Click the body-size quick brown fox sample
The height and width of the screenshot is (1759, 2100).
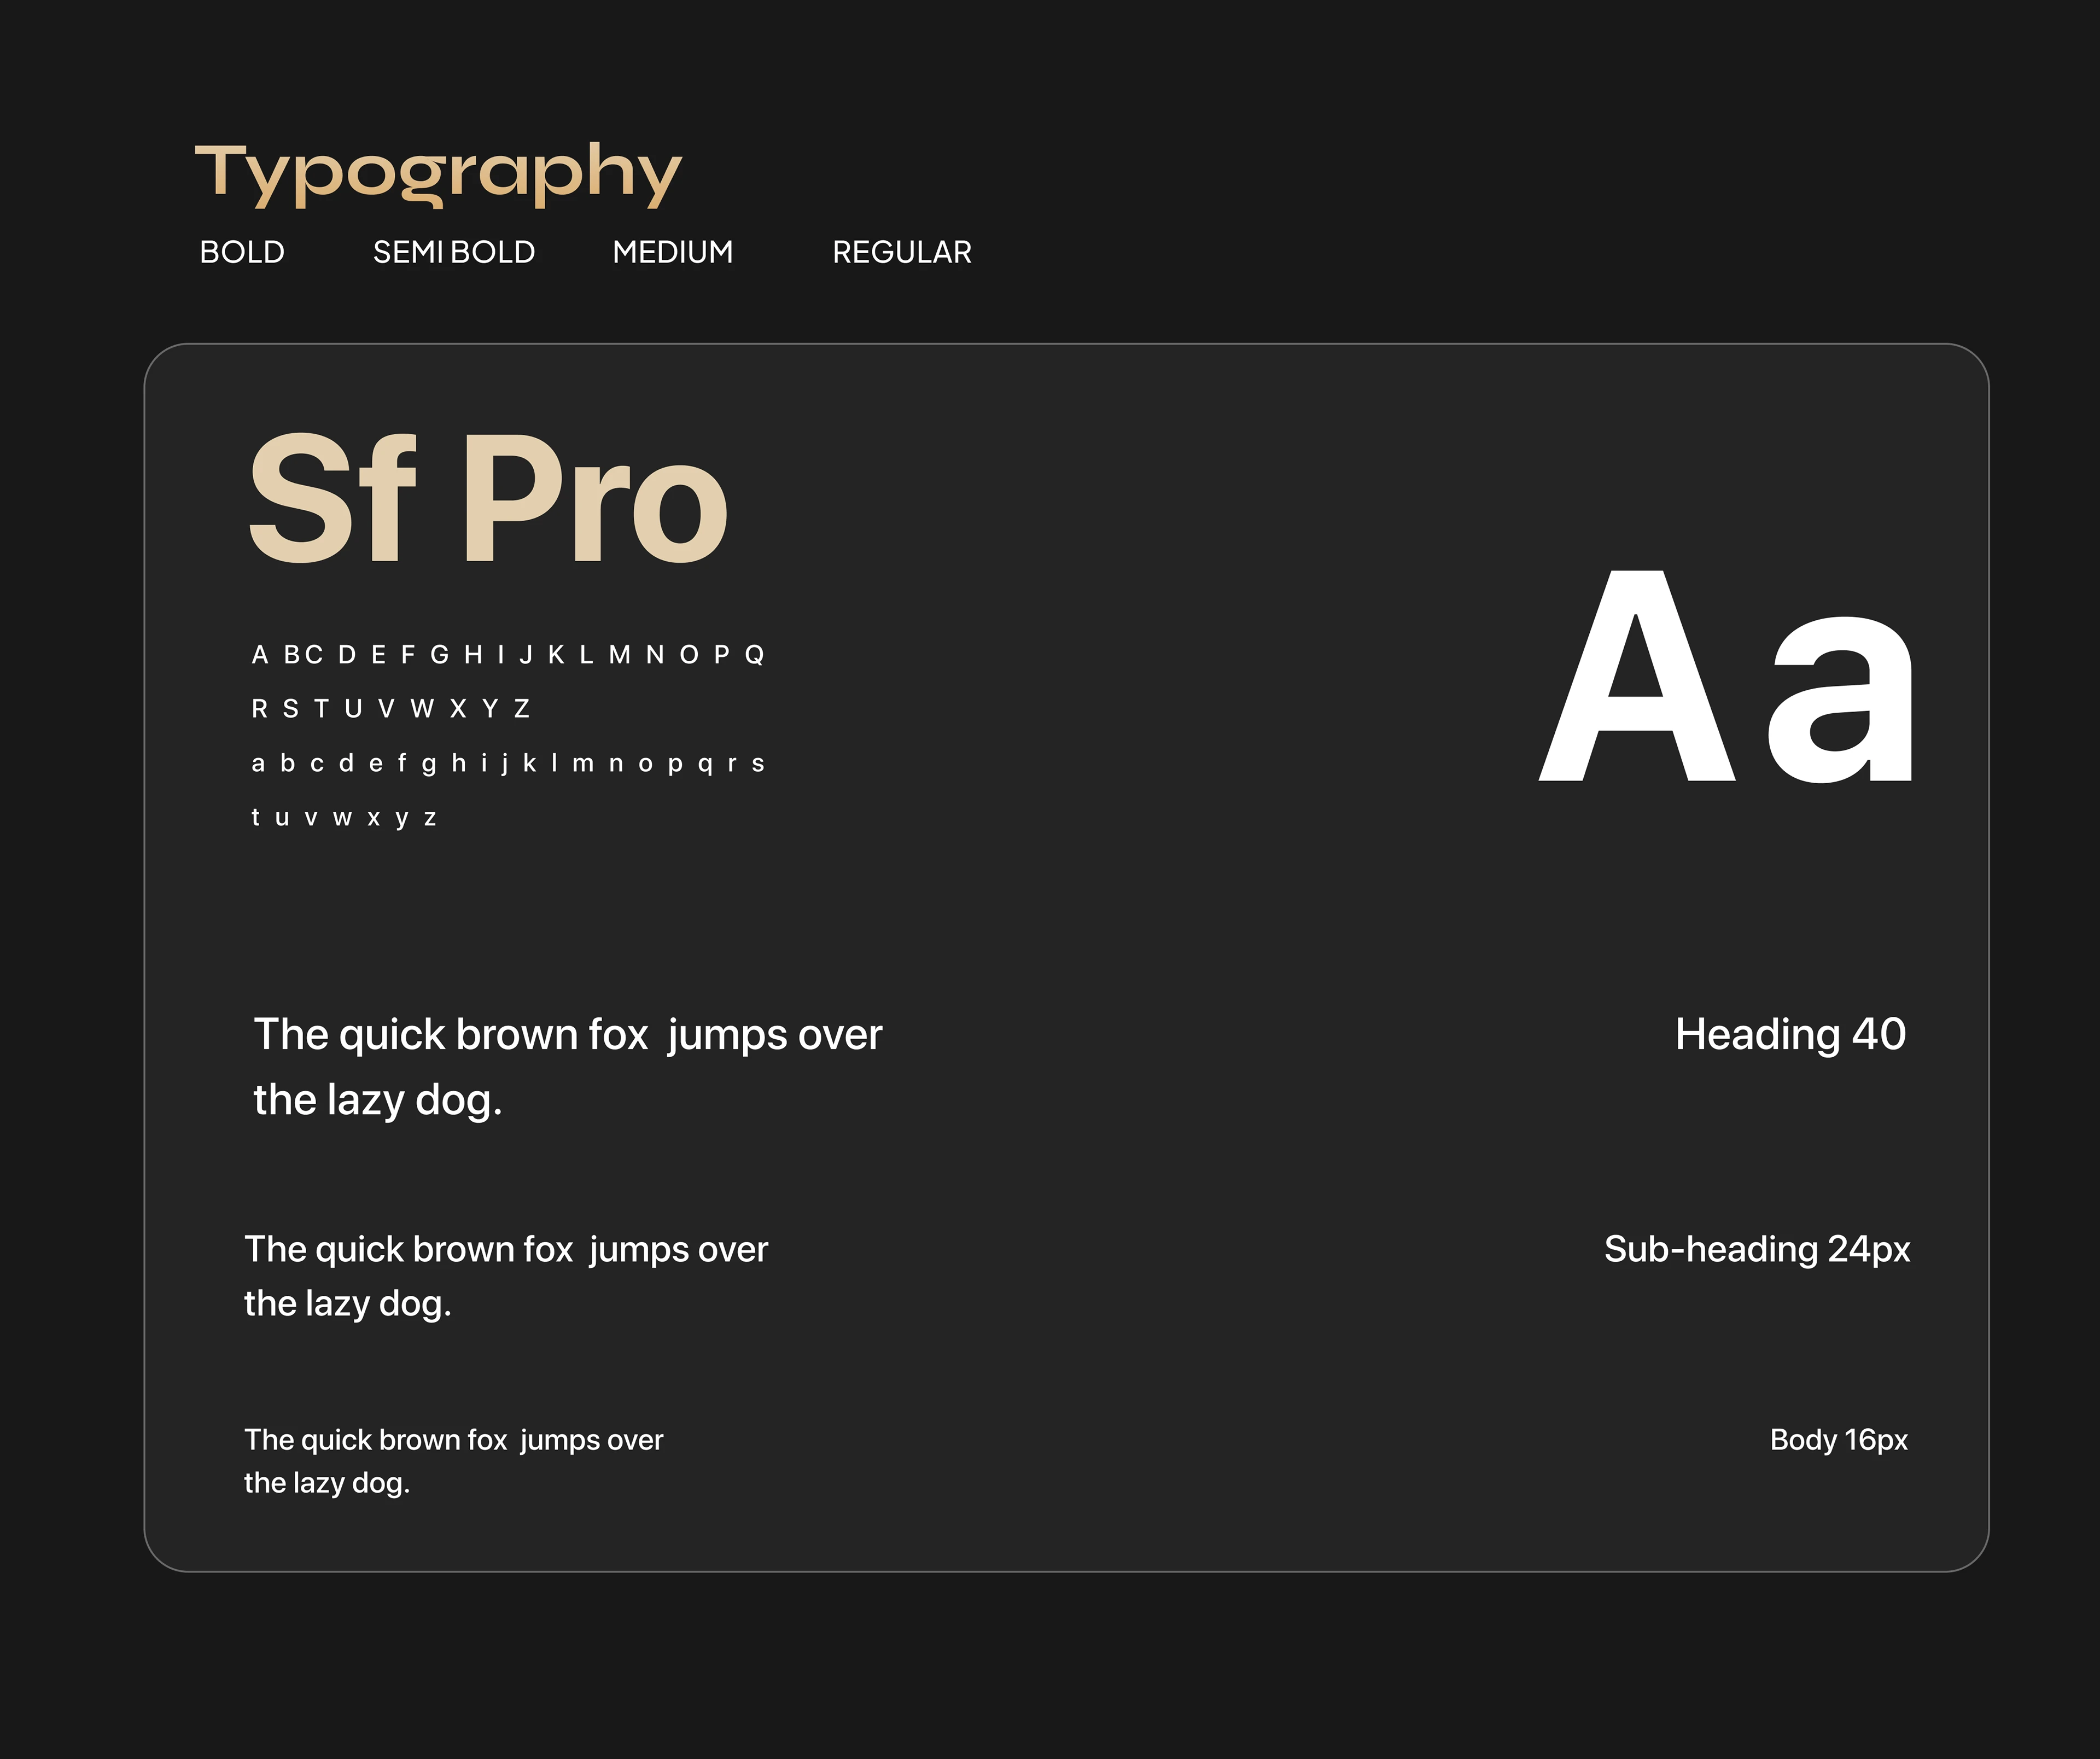[x=453, y=1460]
